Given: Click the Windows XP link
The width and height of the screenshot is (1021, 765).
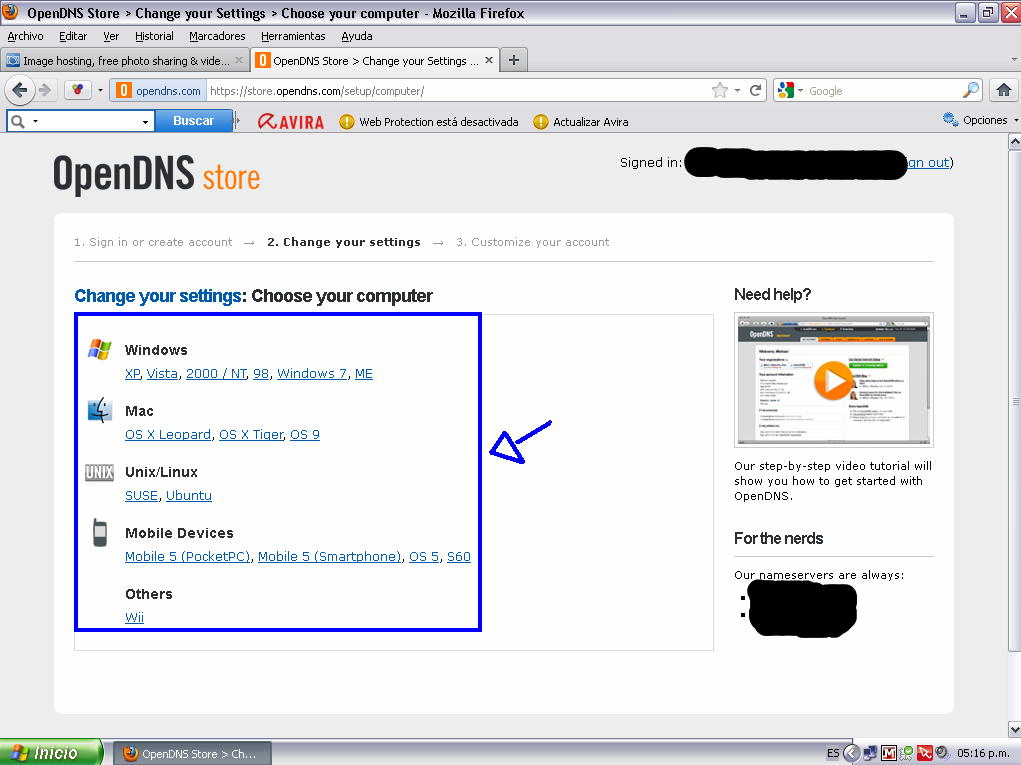Looking at the screenshot, I should [x=132, y=374].
